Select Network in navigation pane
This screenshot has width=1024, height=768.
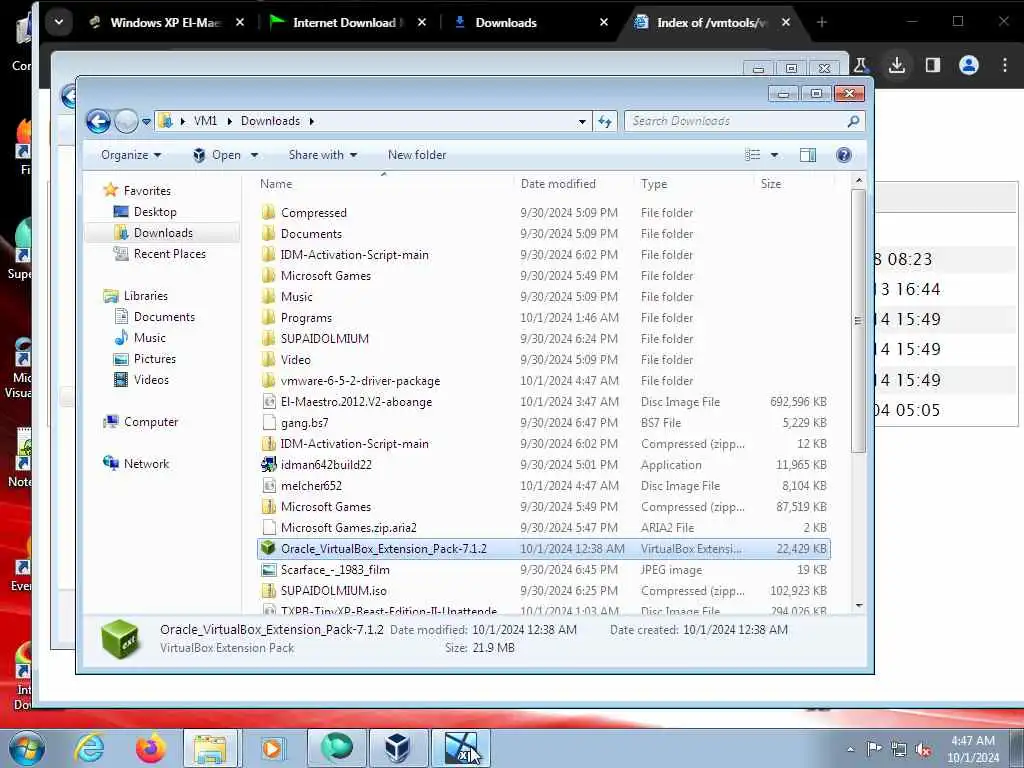click(x=146, y=464)
